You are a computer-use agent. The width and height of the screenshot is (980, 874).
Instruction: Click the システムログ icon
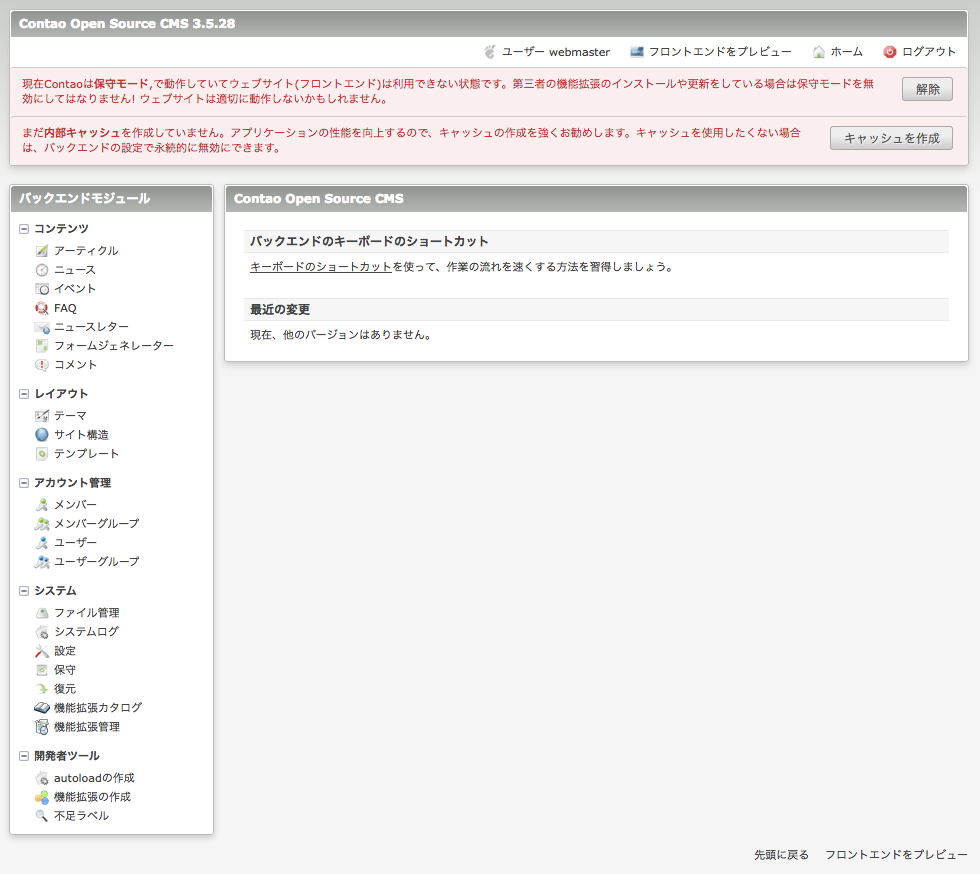point(42,632)
